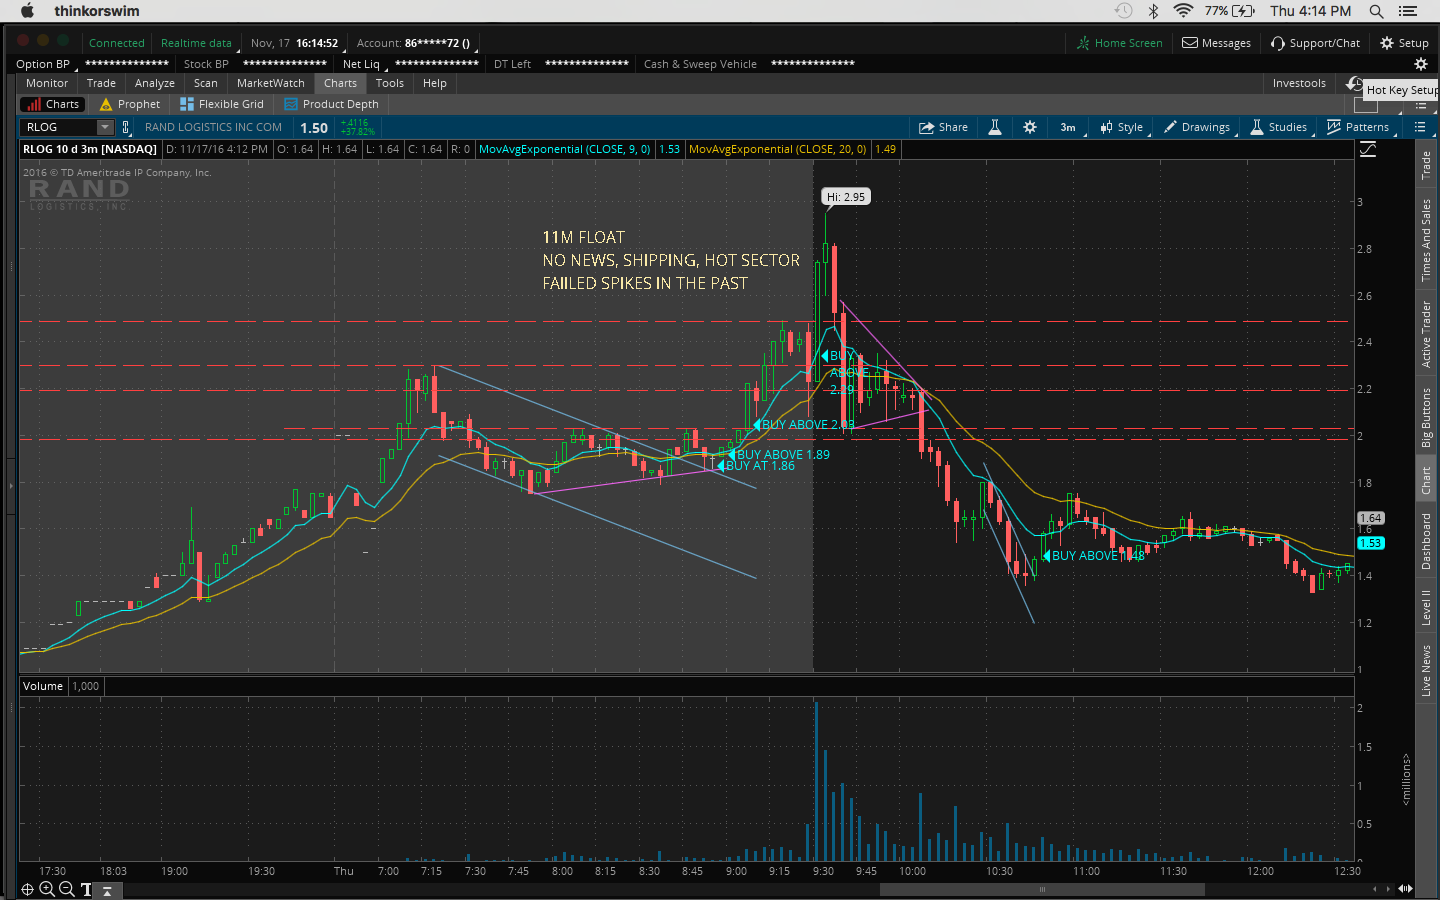
Task: Open the Active Trader side panel
Action: coord(1426,335)
